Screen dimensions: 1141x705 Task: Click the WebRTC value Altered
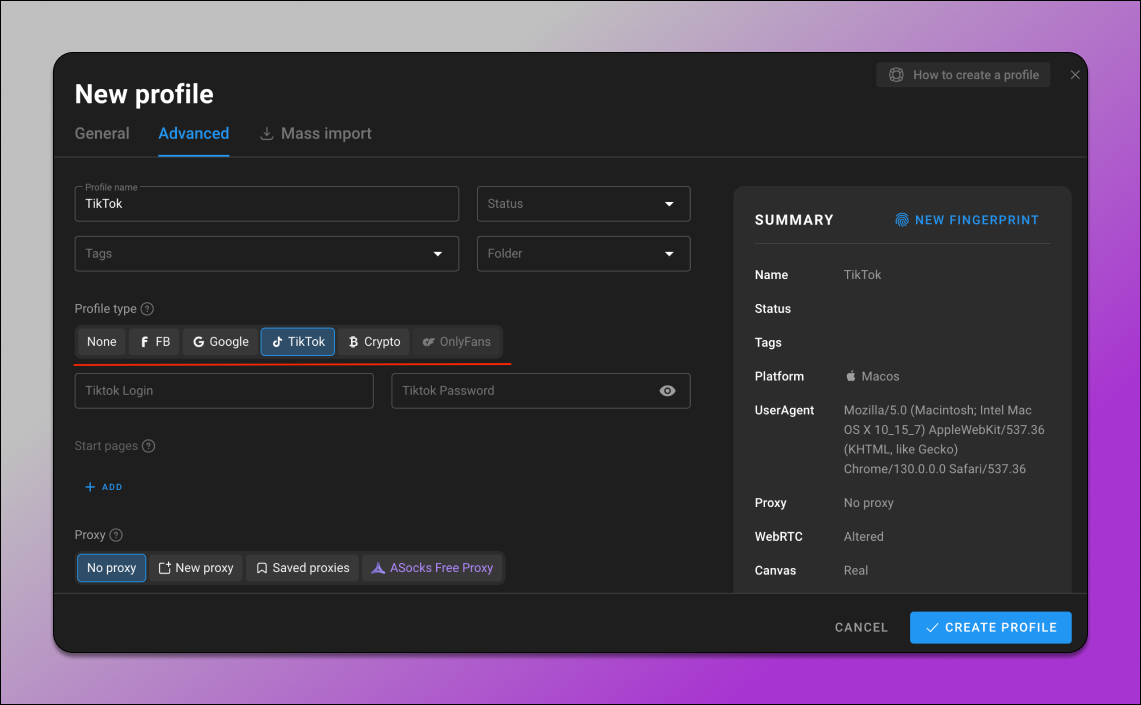click(864, 537)
